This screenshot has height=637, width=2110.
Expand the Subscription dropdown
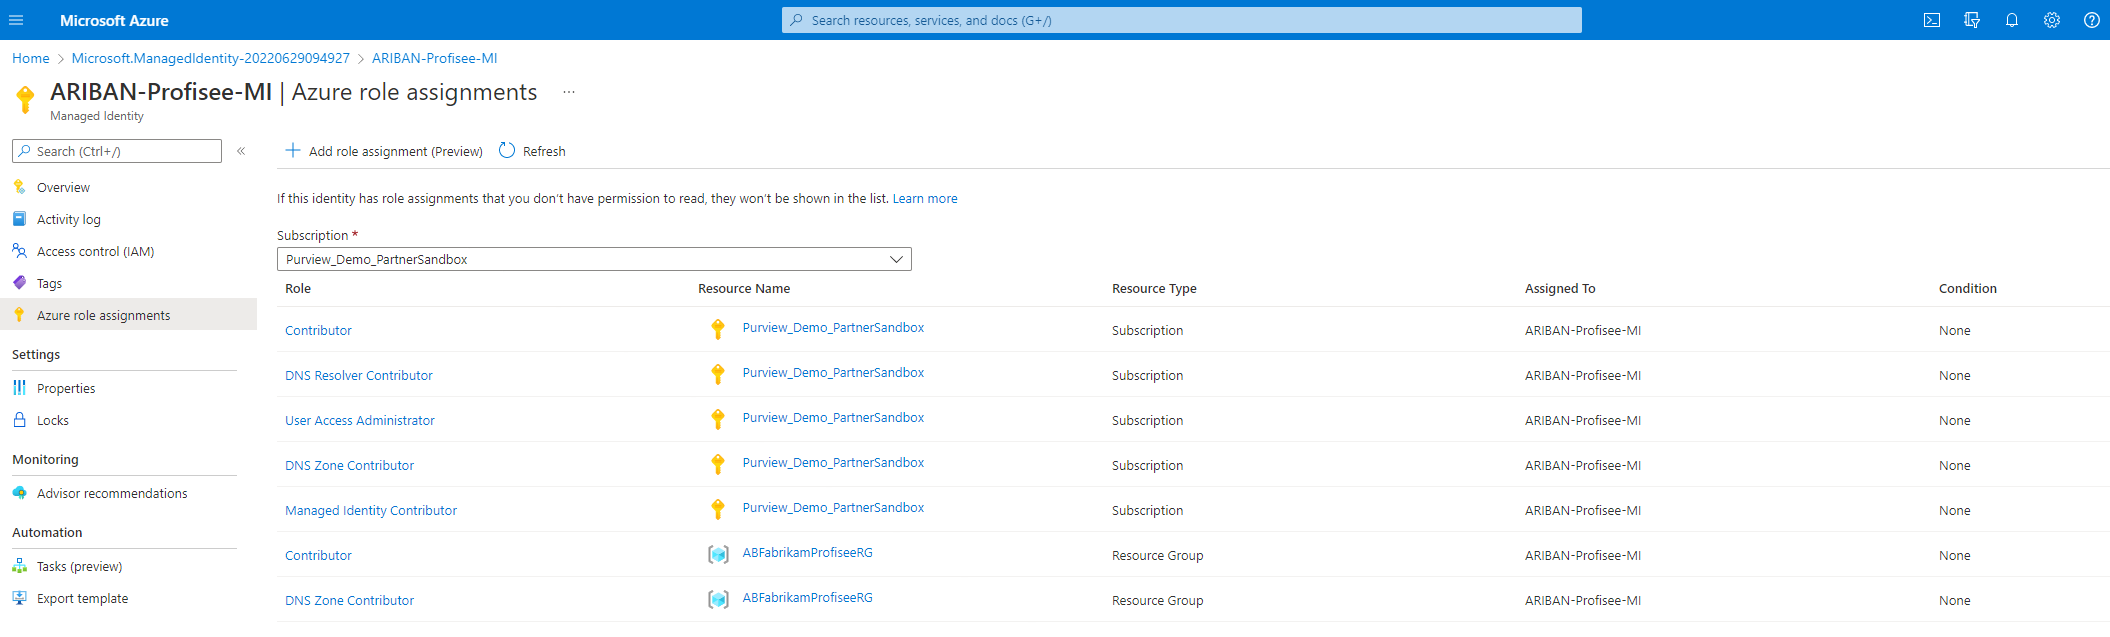point(594,259)
